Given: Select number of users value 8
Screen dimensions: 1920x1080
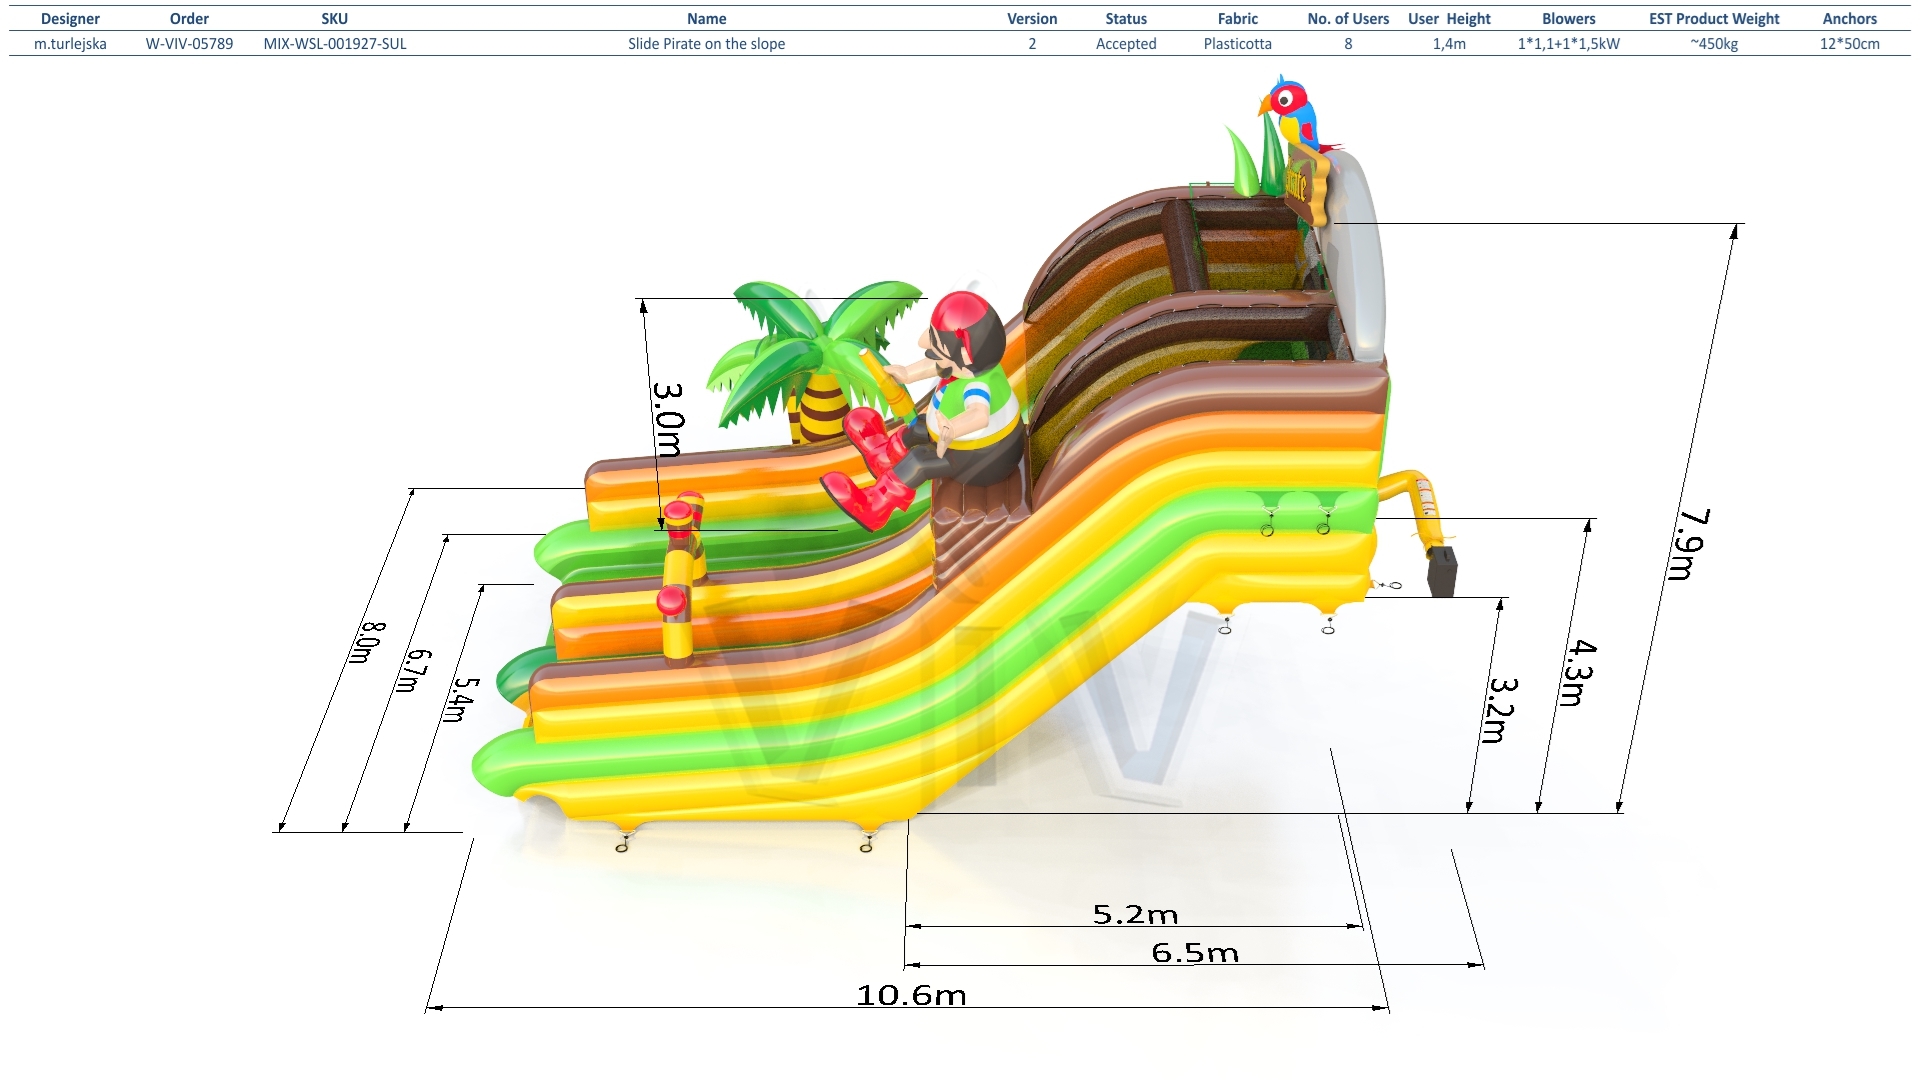Looking at the screenshot, I should [1348, 44].
